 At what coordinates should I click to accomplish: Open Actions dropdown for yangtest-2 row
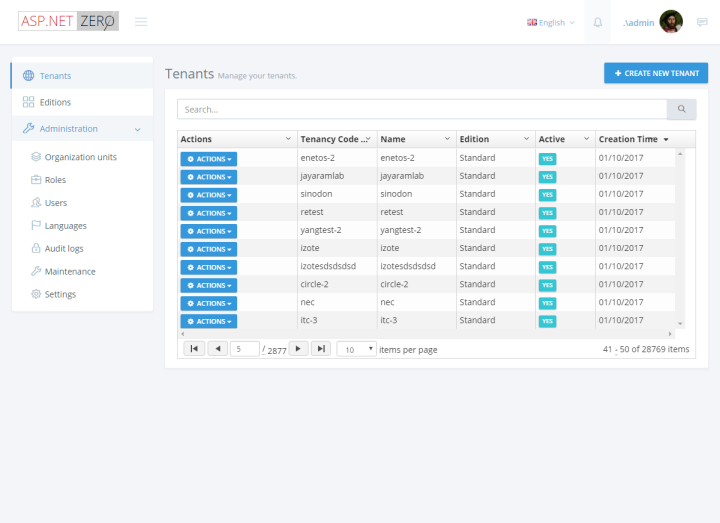click(209, 231)
